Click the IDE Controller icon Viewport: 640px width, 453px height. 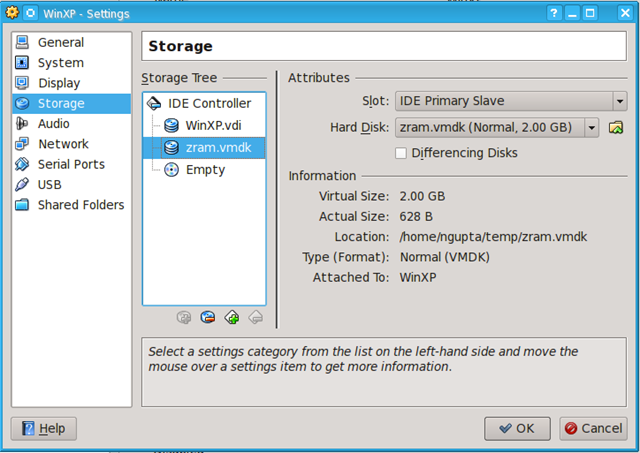(154, 104)
